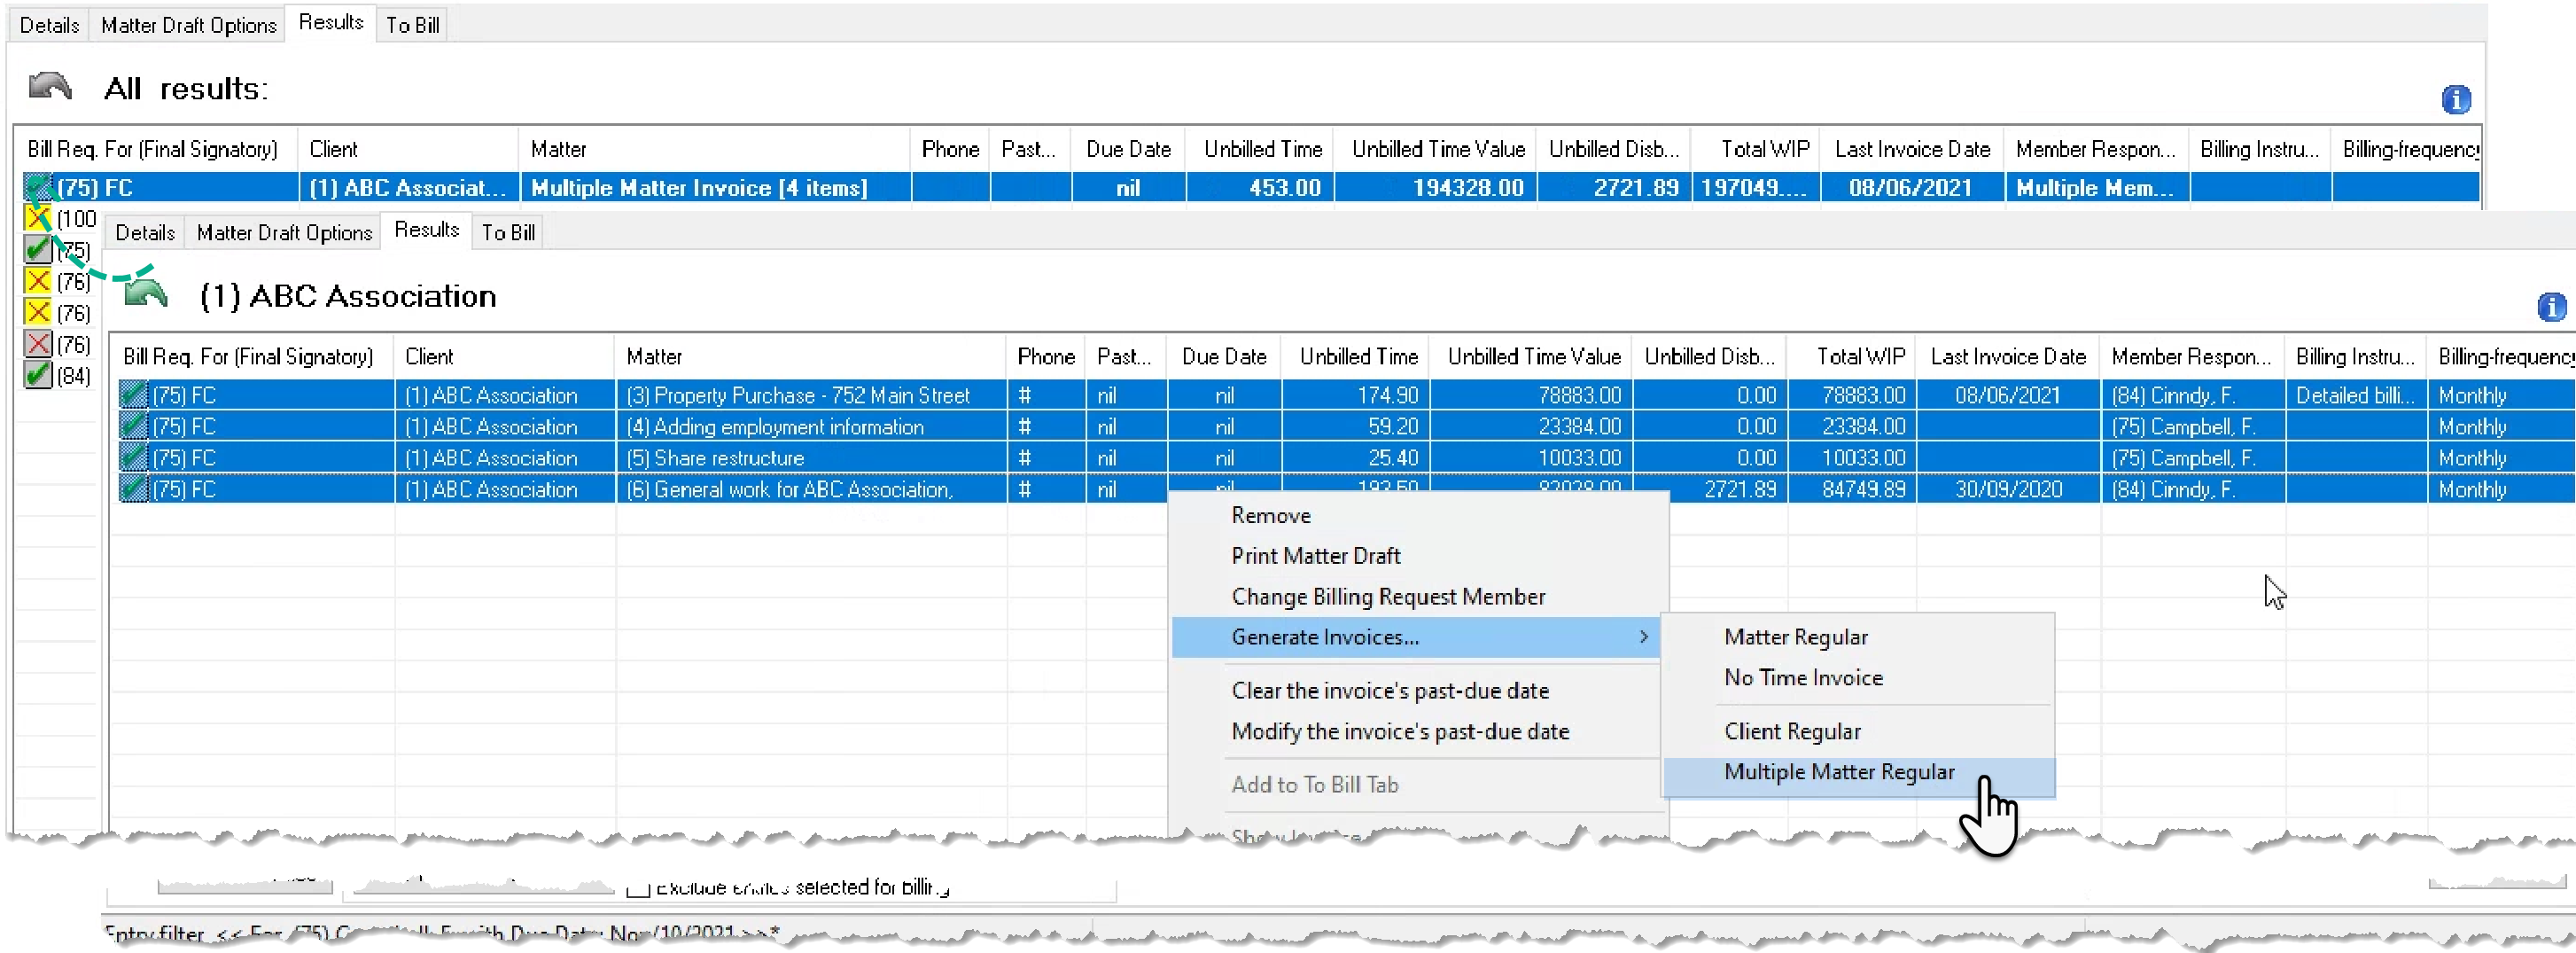Open the Matter Draft Options tab in the ABC Association window
Screen dimensions: 2576x953
[284, 232]
